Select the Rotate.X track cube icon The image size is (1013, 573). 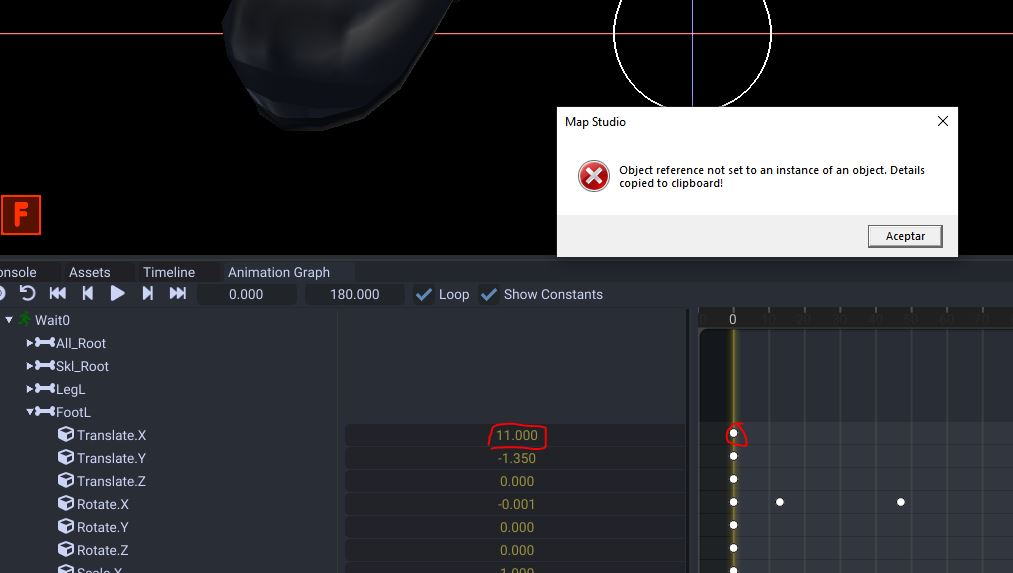[x=66, y=503]
